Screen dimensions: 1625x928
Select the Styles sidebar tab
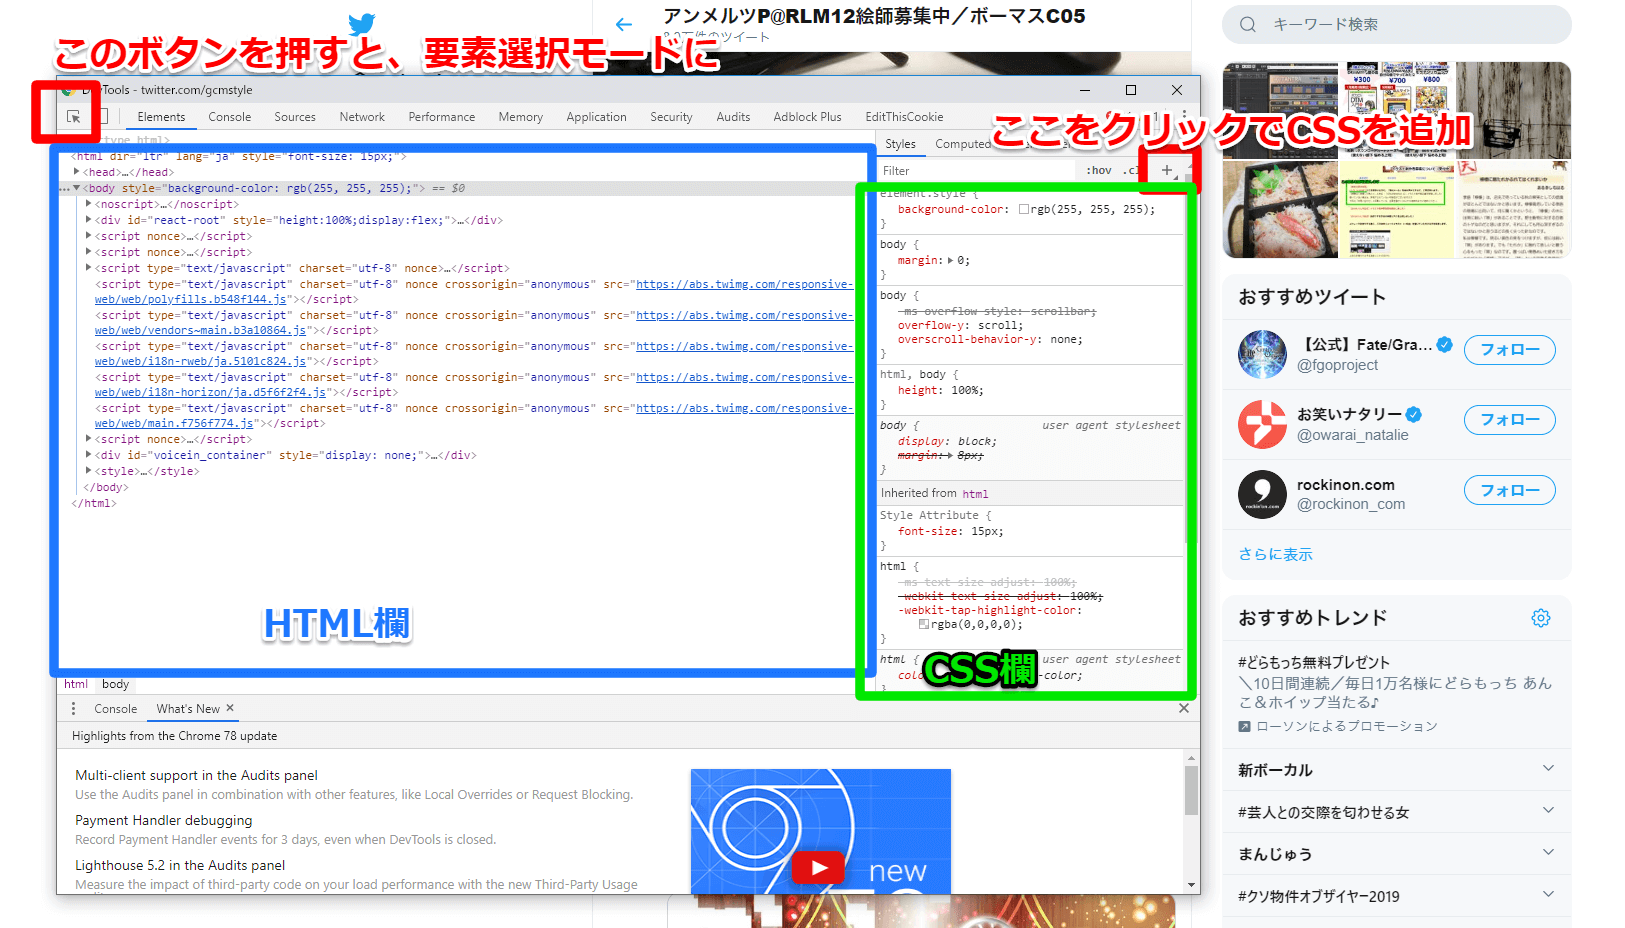coord(900,144)
